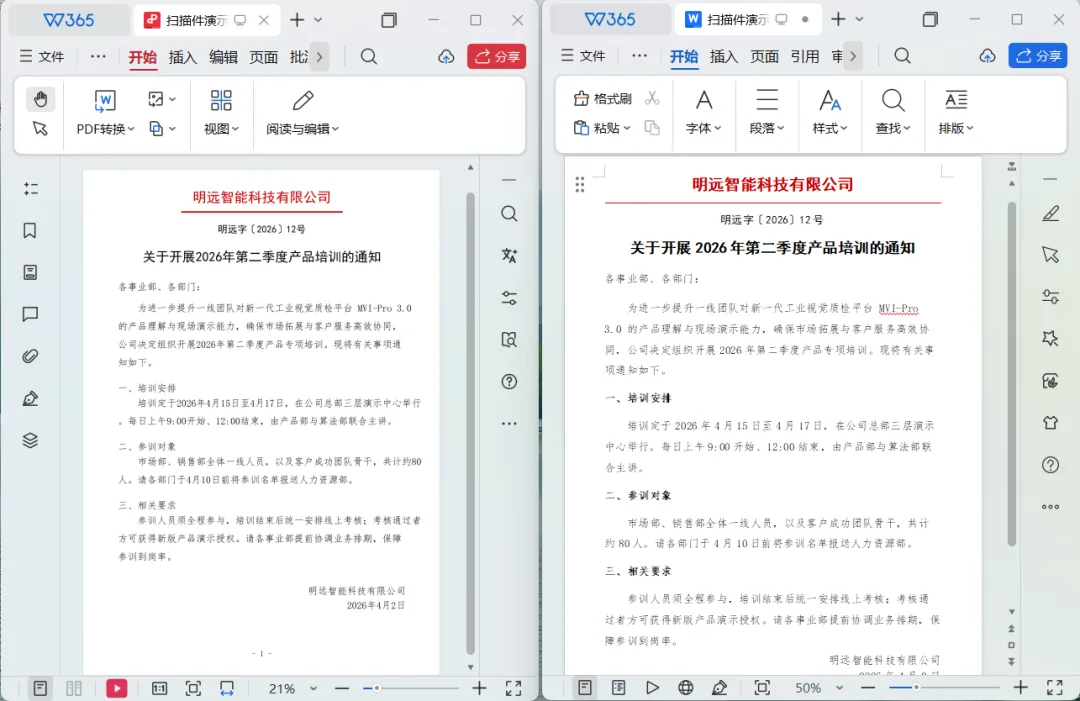Open signature pen panel in PDF sidebar
Image resolution: width=1080 pixels, height=701 pixels.
coord(30,399)
